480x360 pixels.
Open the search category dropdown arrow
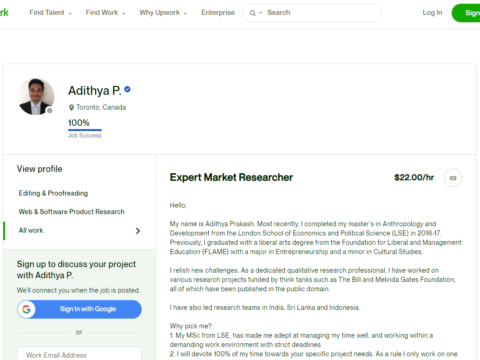tap(261, 13)
